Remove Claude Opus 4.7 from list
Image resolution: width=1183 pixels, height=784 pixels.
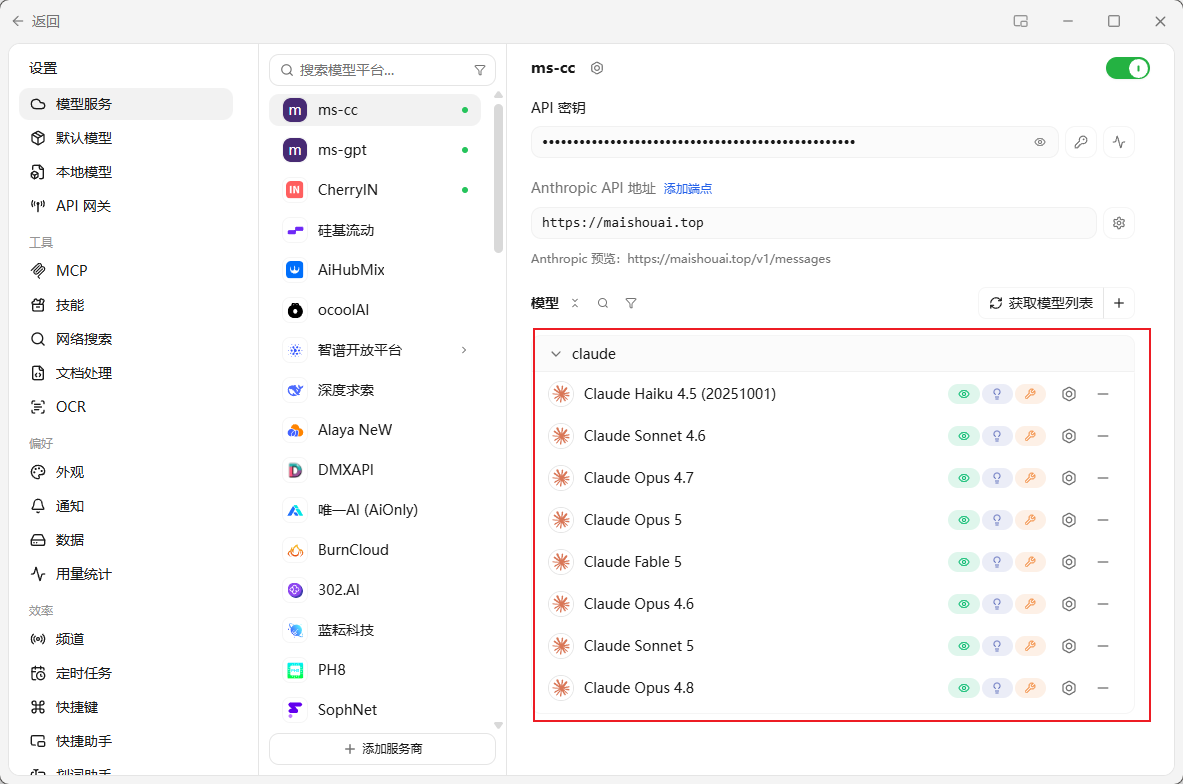tap(1103, 478)
